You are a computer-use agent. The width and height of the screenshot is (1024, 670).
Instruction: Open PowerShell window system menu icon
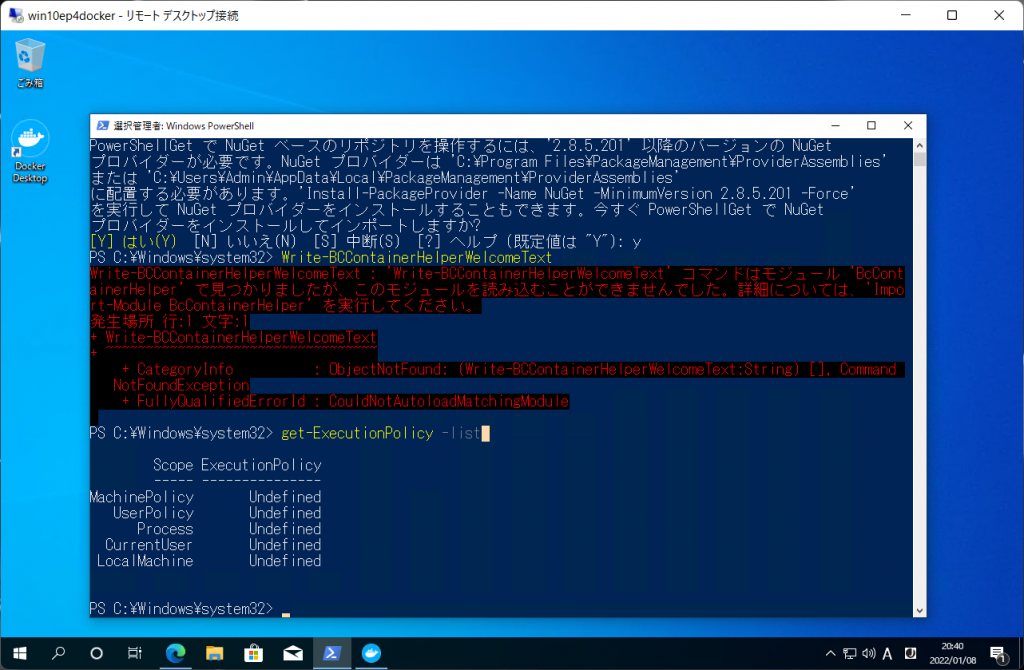point(103,125)
